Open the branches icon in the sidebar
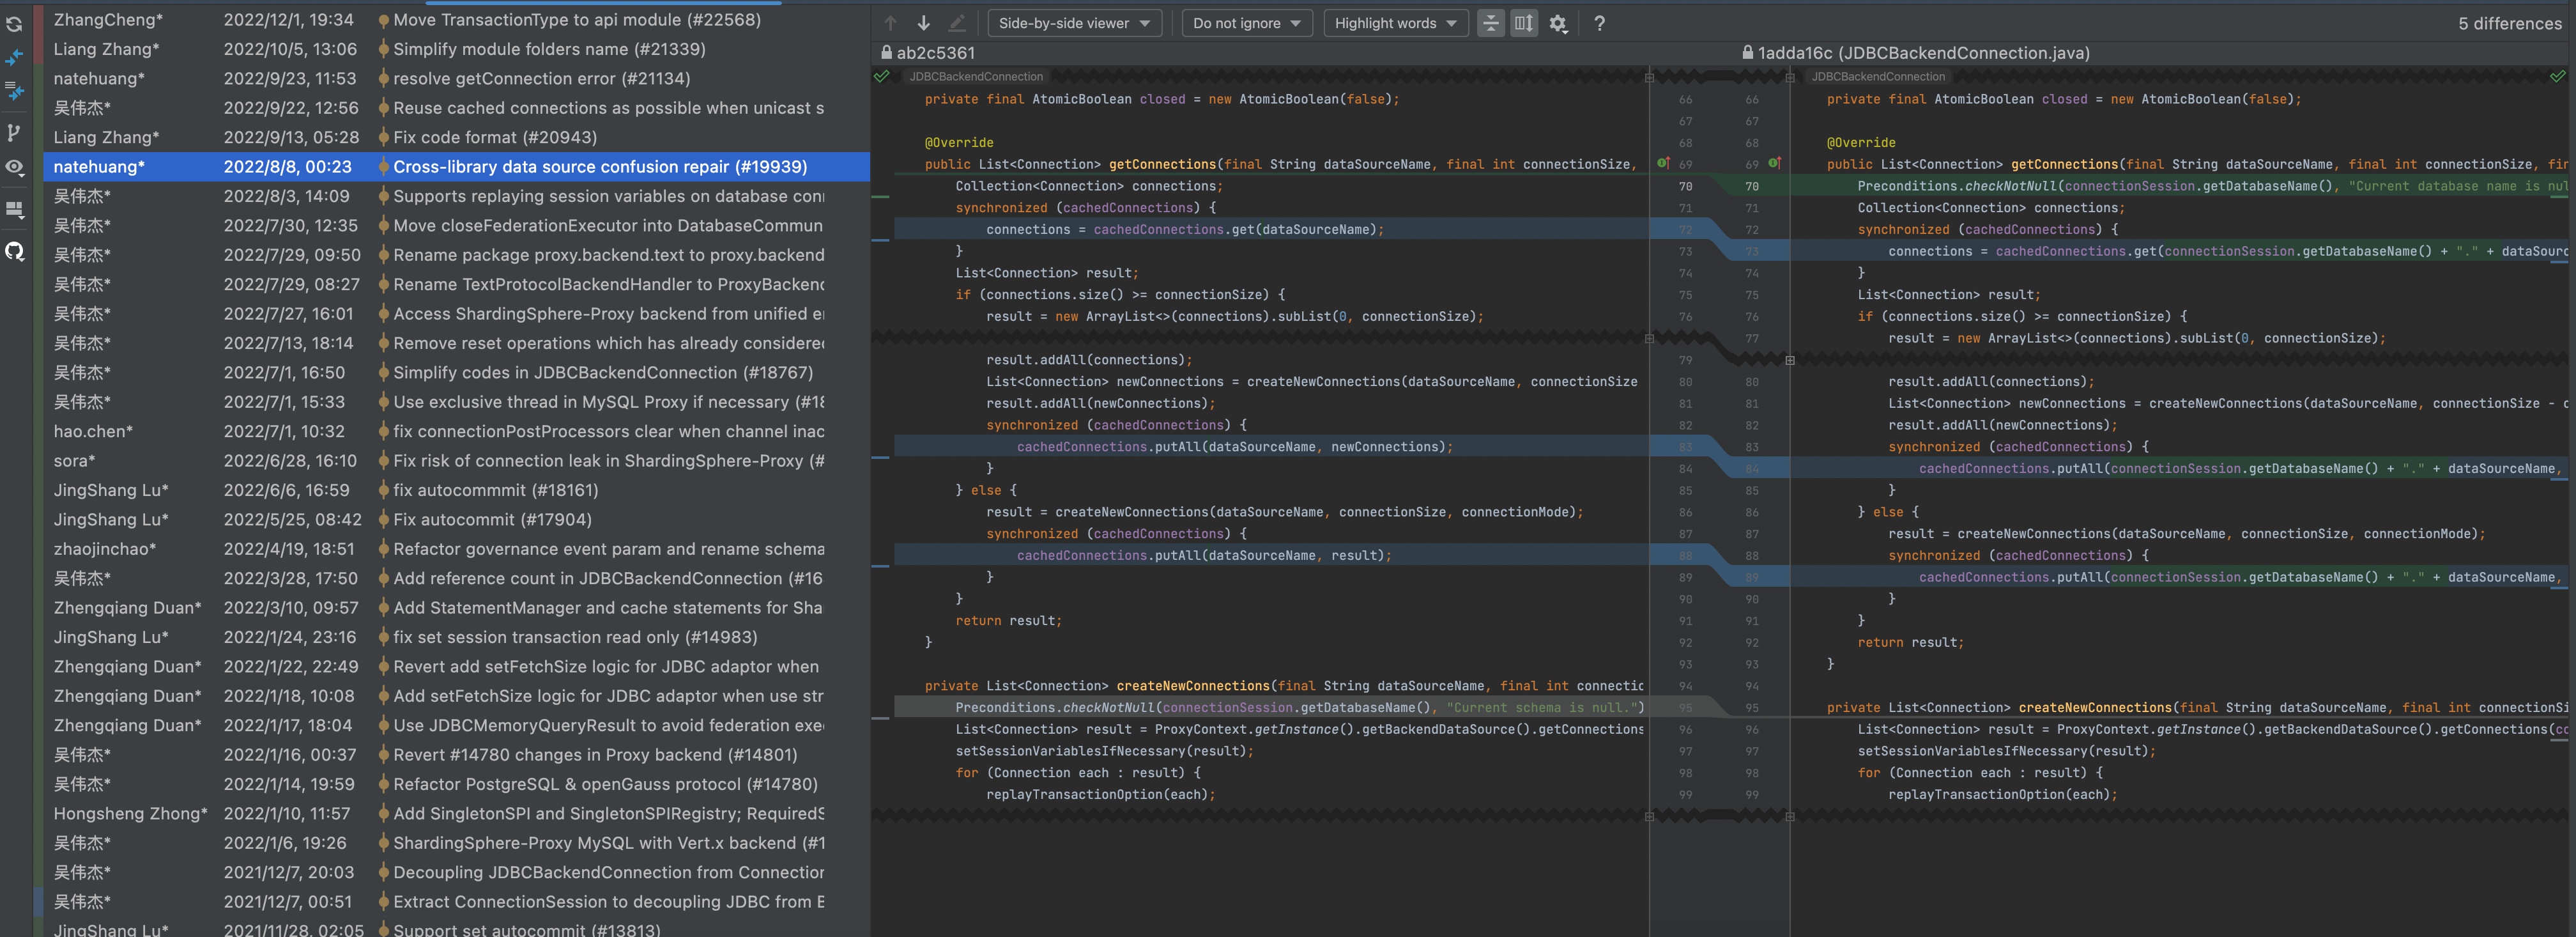The height and width of the screenshot is (937, 2576). click(14, 132)
